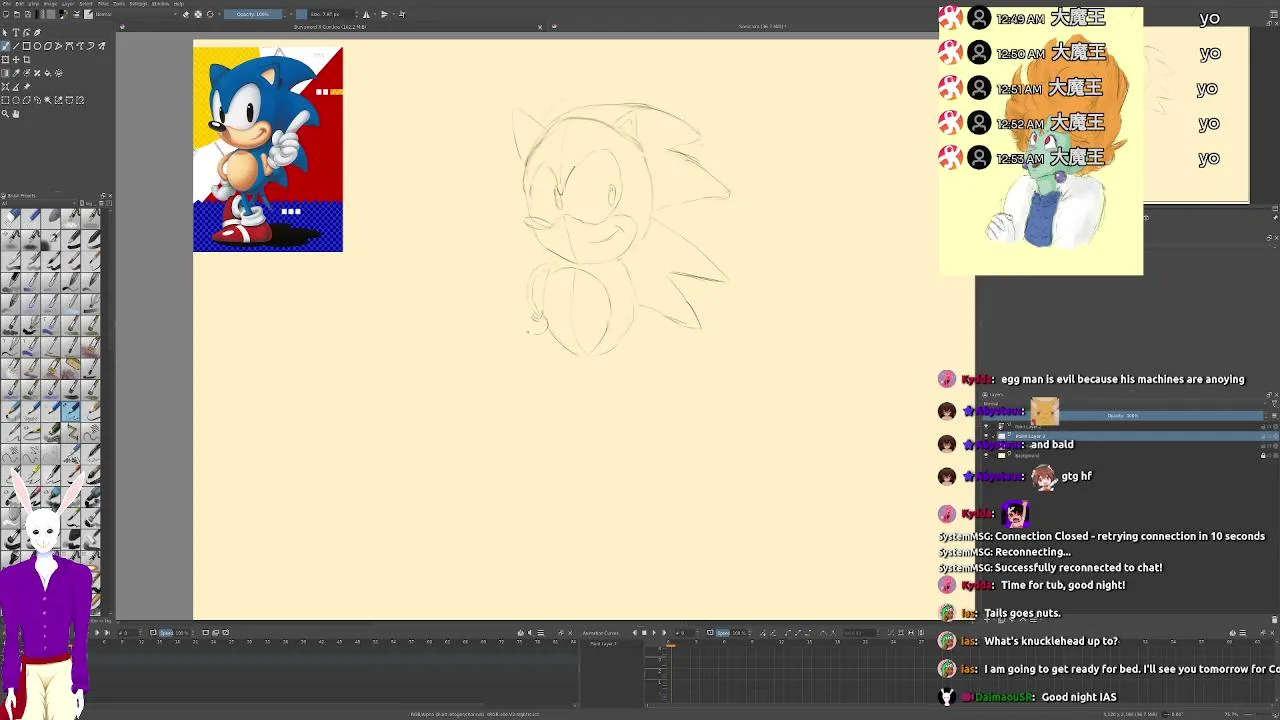This screenshot has width=1280, height=720.
Task: Open the foreground/background color selector
Action: [63, 14]
